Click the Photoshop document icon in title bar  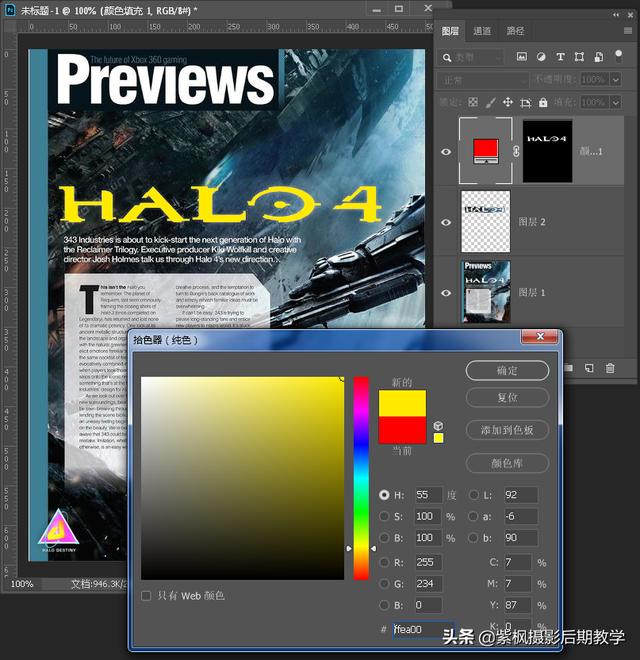[11, 9]
